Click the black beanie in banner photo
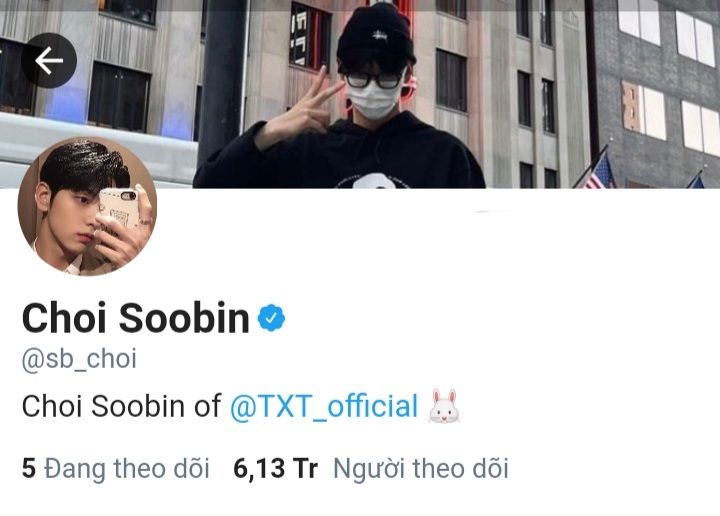This screenshot has width=720, height=516. point(375,37)
